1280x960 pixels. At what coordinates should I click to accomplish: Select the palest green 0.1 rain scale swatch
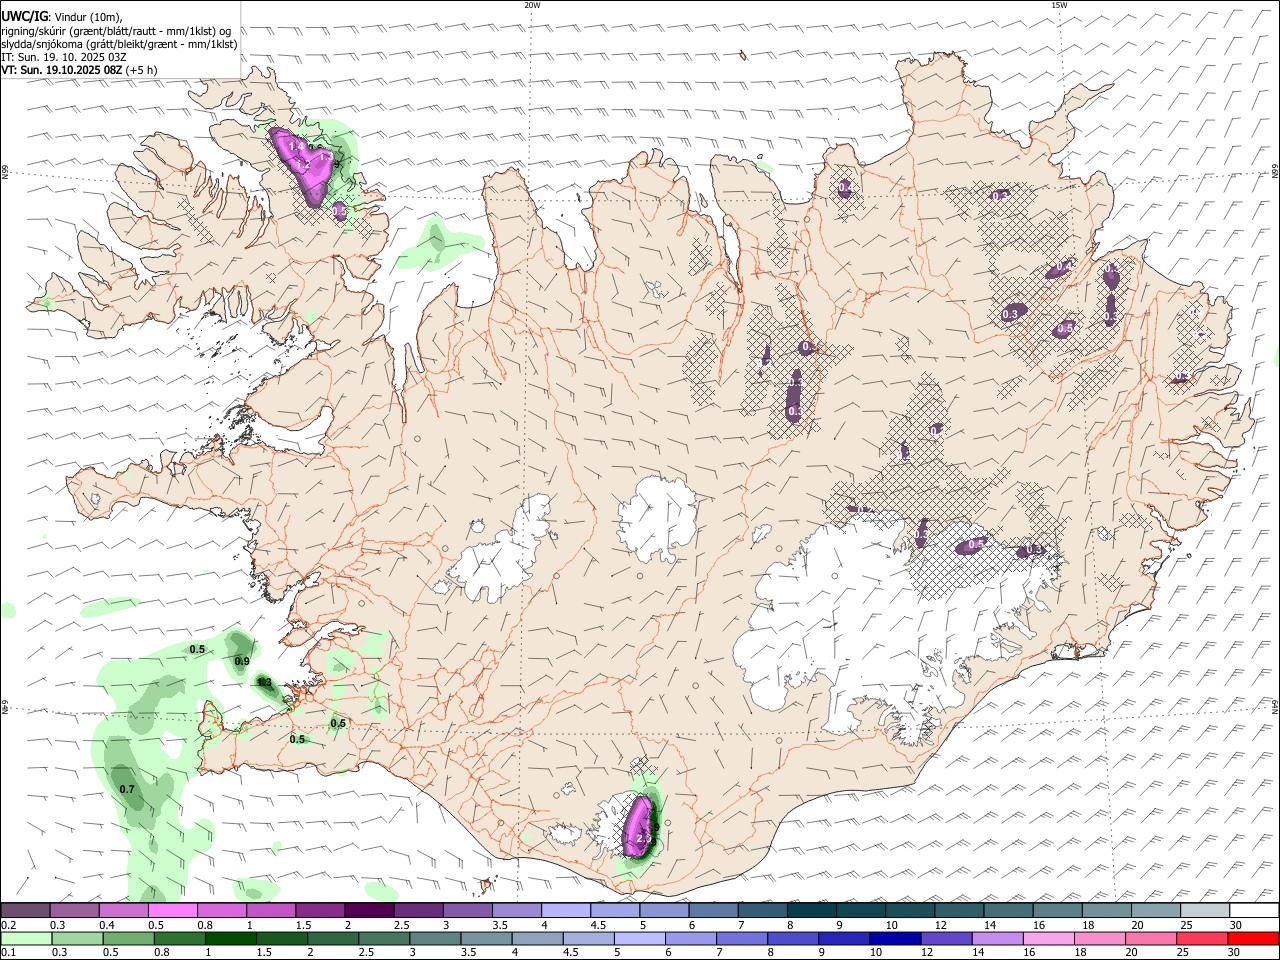click(x=27, y=939)
